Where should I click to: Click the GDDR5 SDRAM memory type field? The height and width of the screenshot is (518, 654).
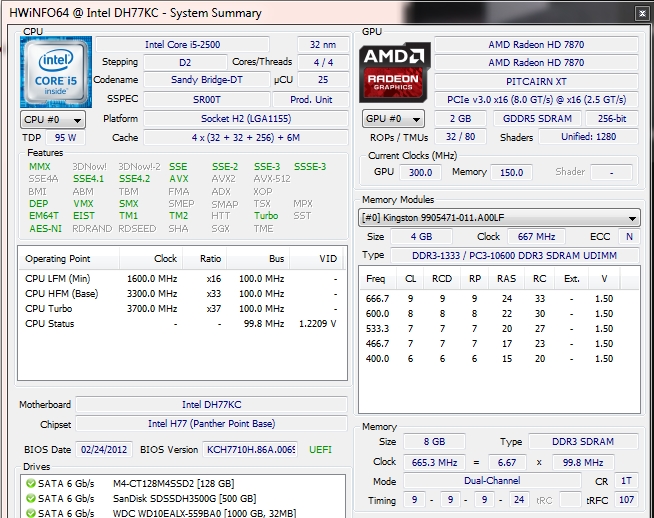537,118
